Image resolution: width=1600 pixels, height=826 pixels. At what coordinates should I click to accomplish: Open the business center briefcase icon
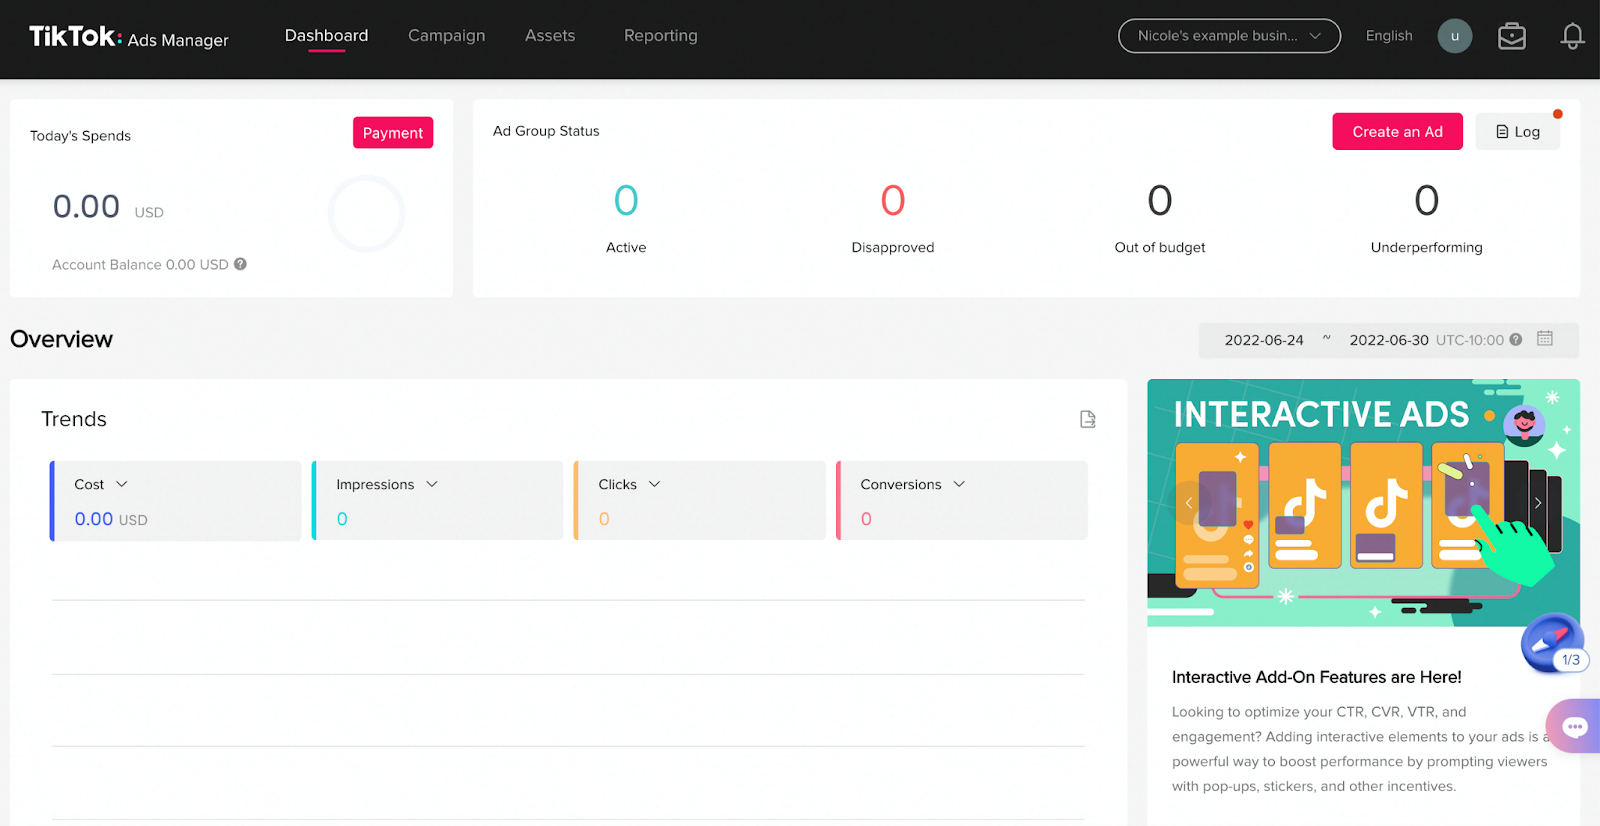coord(1511,36)
